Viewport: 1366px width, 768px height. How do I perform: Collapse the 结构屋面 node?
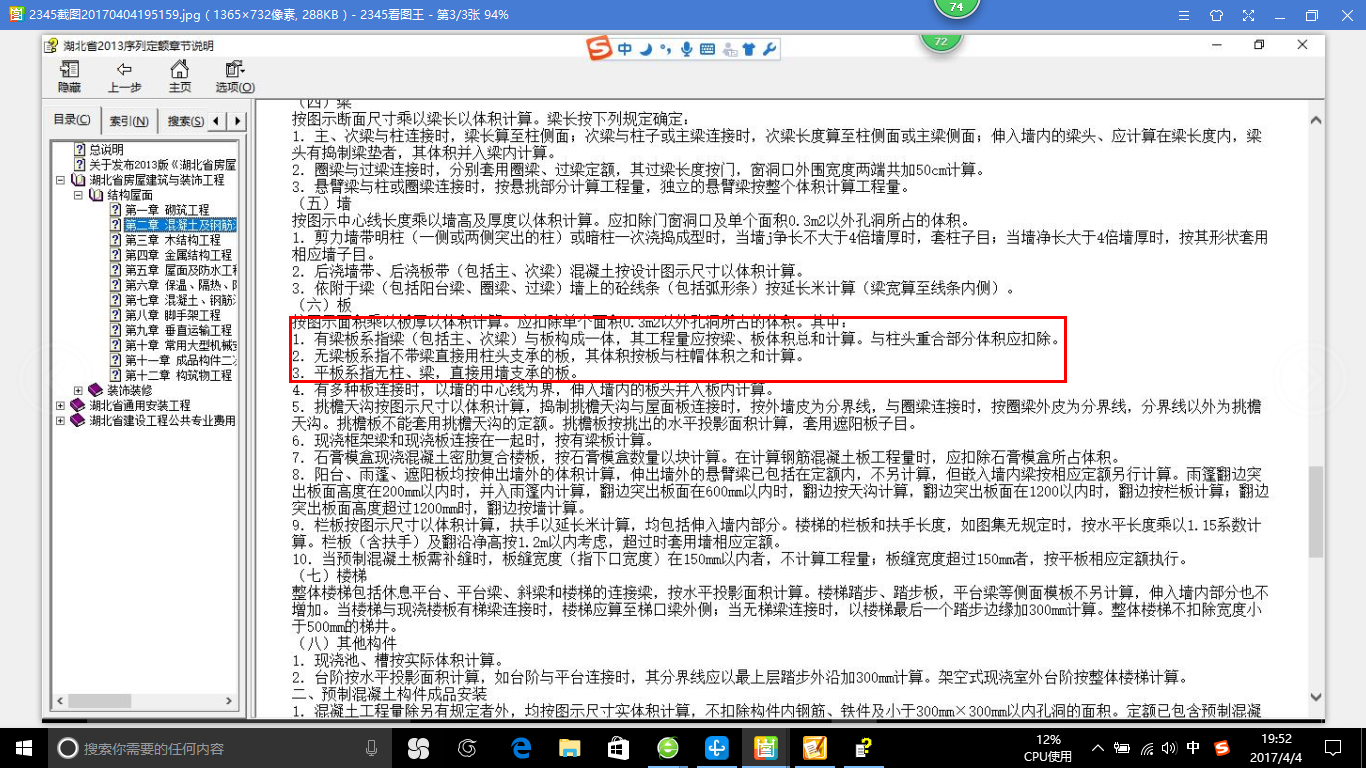[78, 195]
